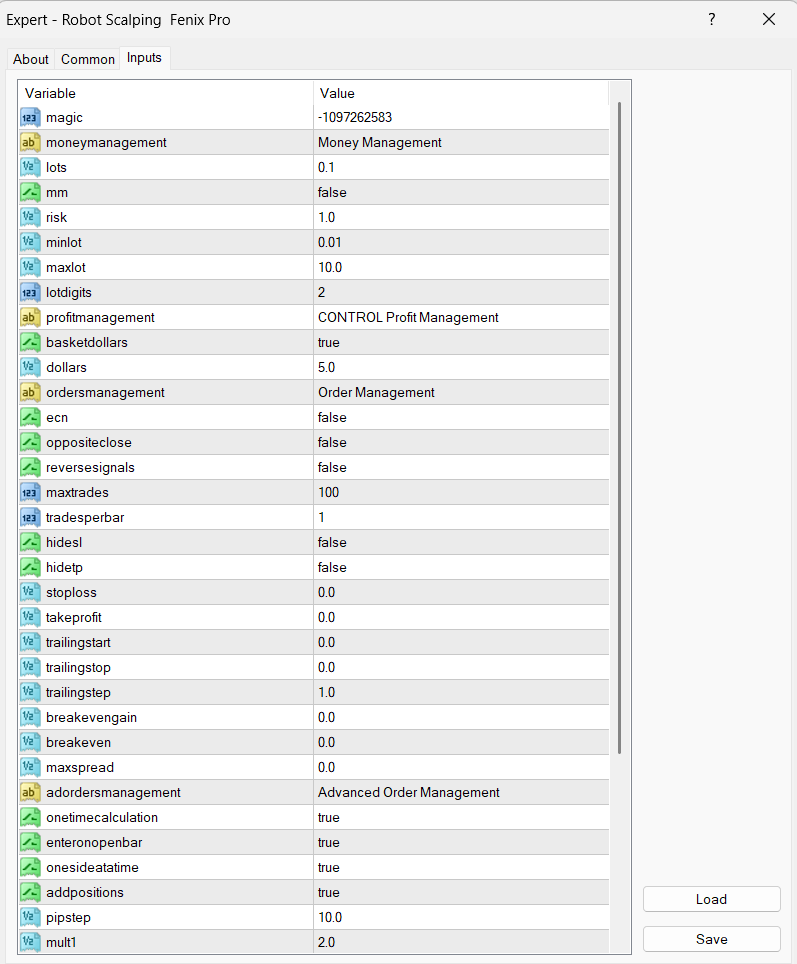797x964 pixels.
Task: Click the icon beside mult1
Action: pos(30,942)
